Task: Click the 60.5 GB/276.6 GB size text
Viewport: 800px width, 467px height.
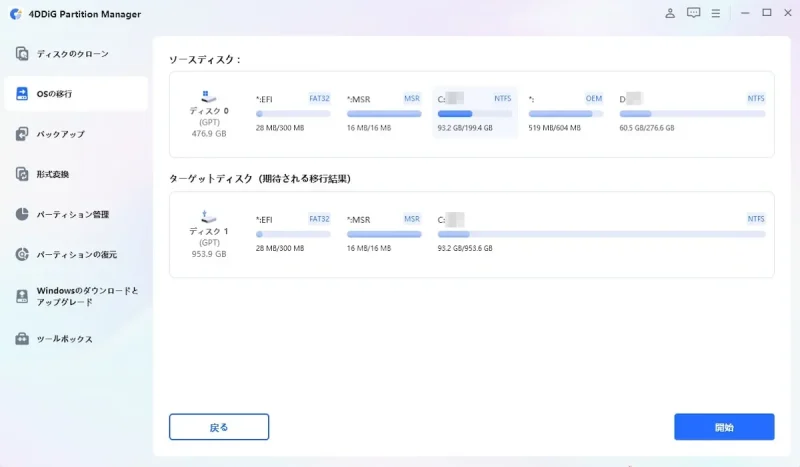Action: click(x=646, y=128)
